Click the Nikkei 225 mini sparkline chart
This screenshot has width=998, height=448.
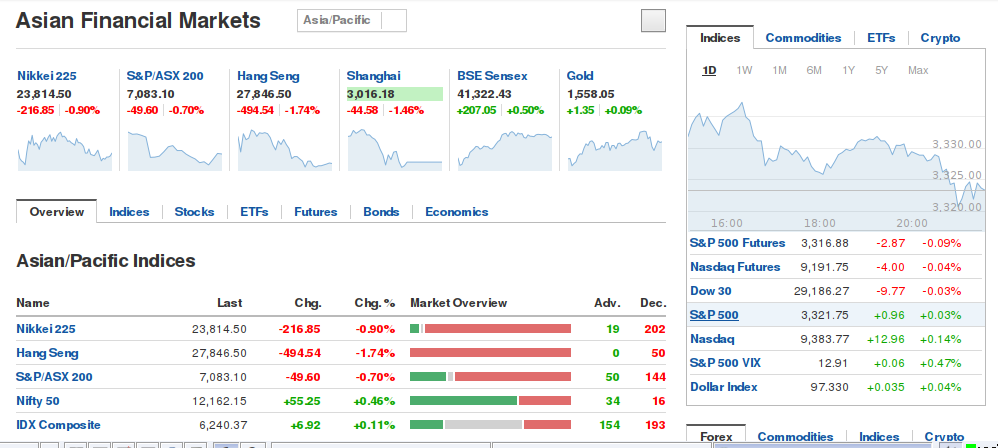(x=65, y=151)
